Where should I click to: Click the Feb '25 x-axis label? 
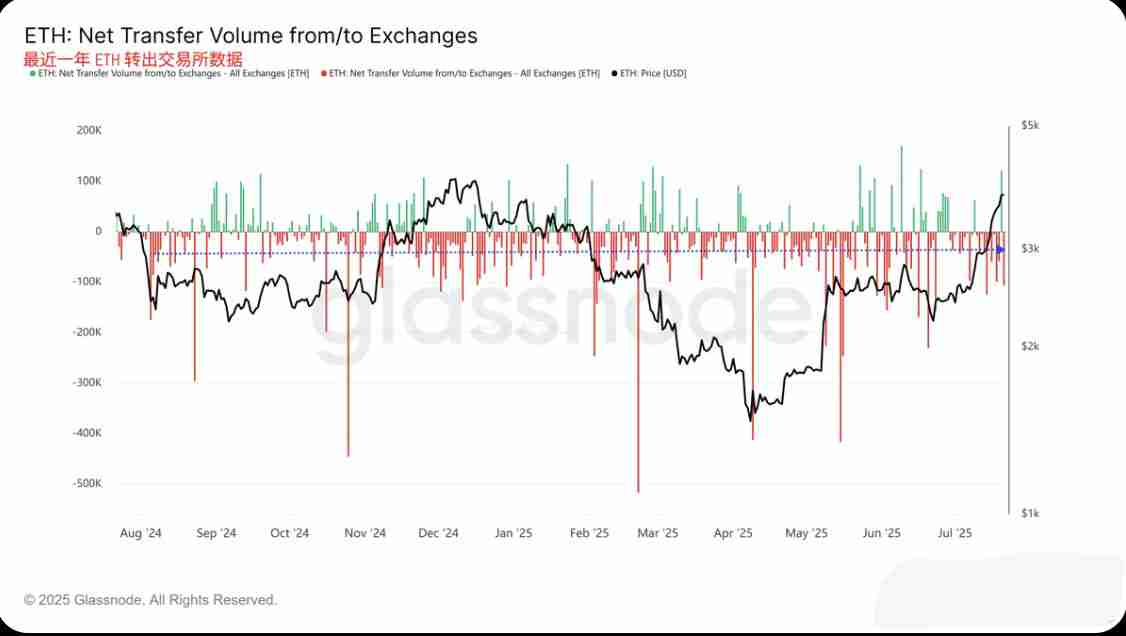pos(588,533)
